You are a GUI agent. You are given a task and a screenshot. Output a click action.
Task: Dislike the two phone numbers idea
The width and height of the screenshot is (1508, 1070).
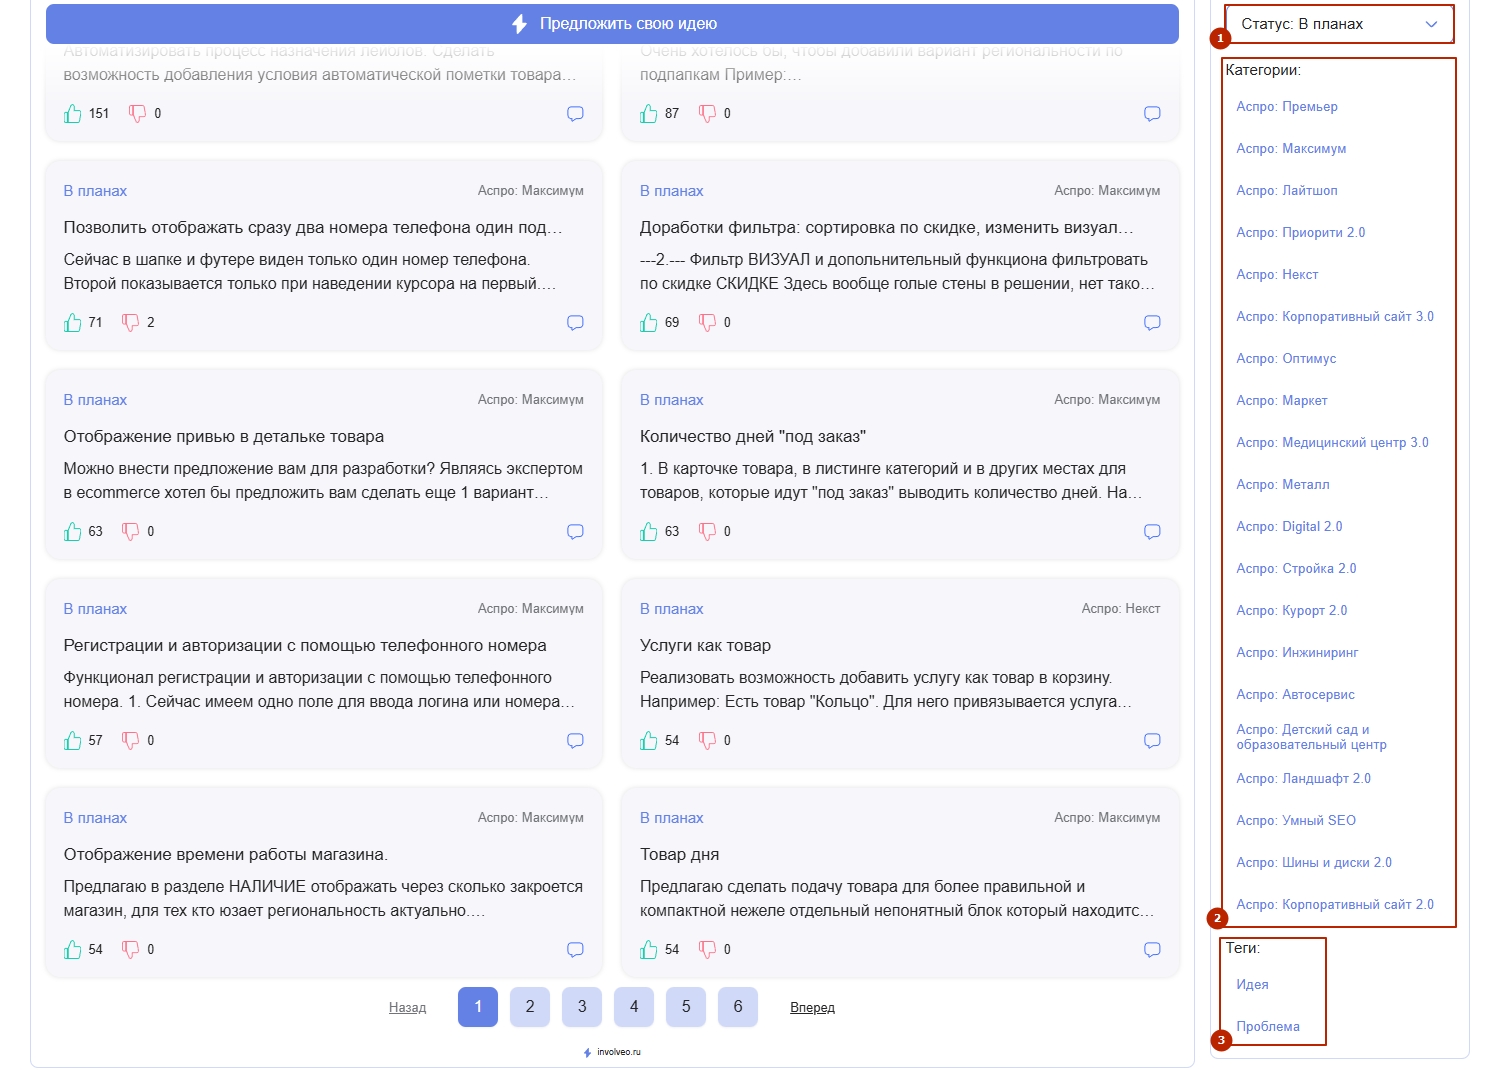[131, 322]
